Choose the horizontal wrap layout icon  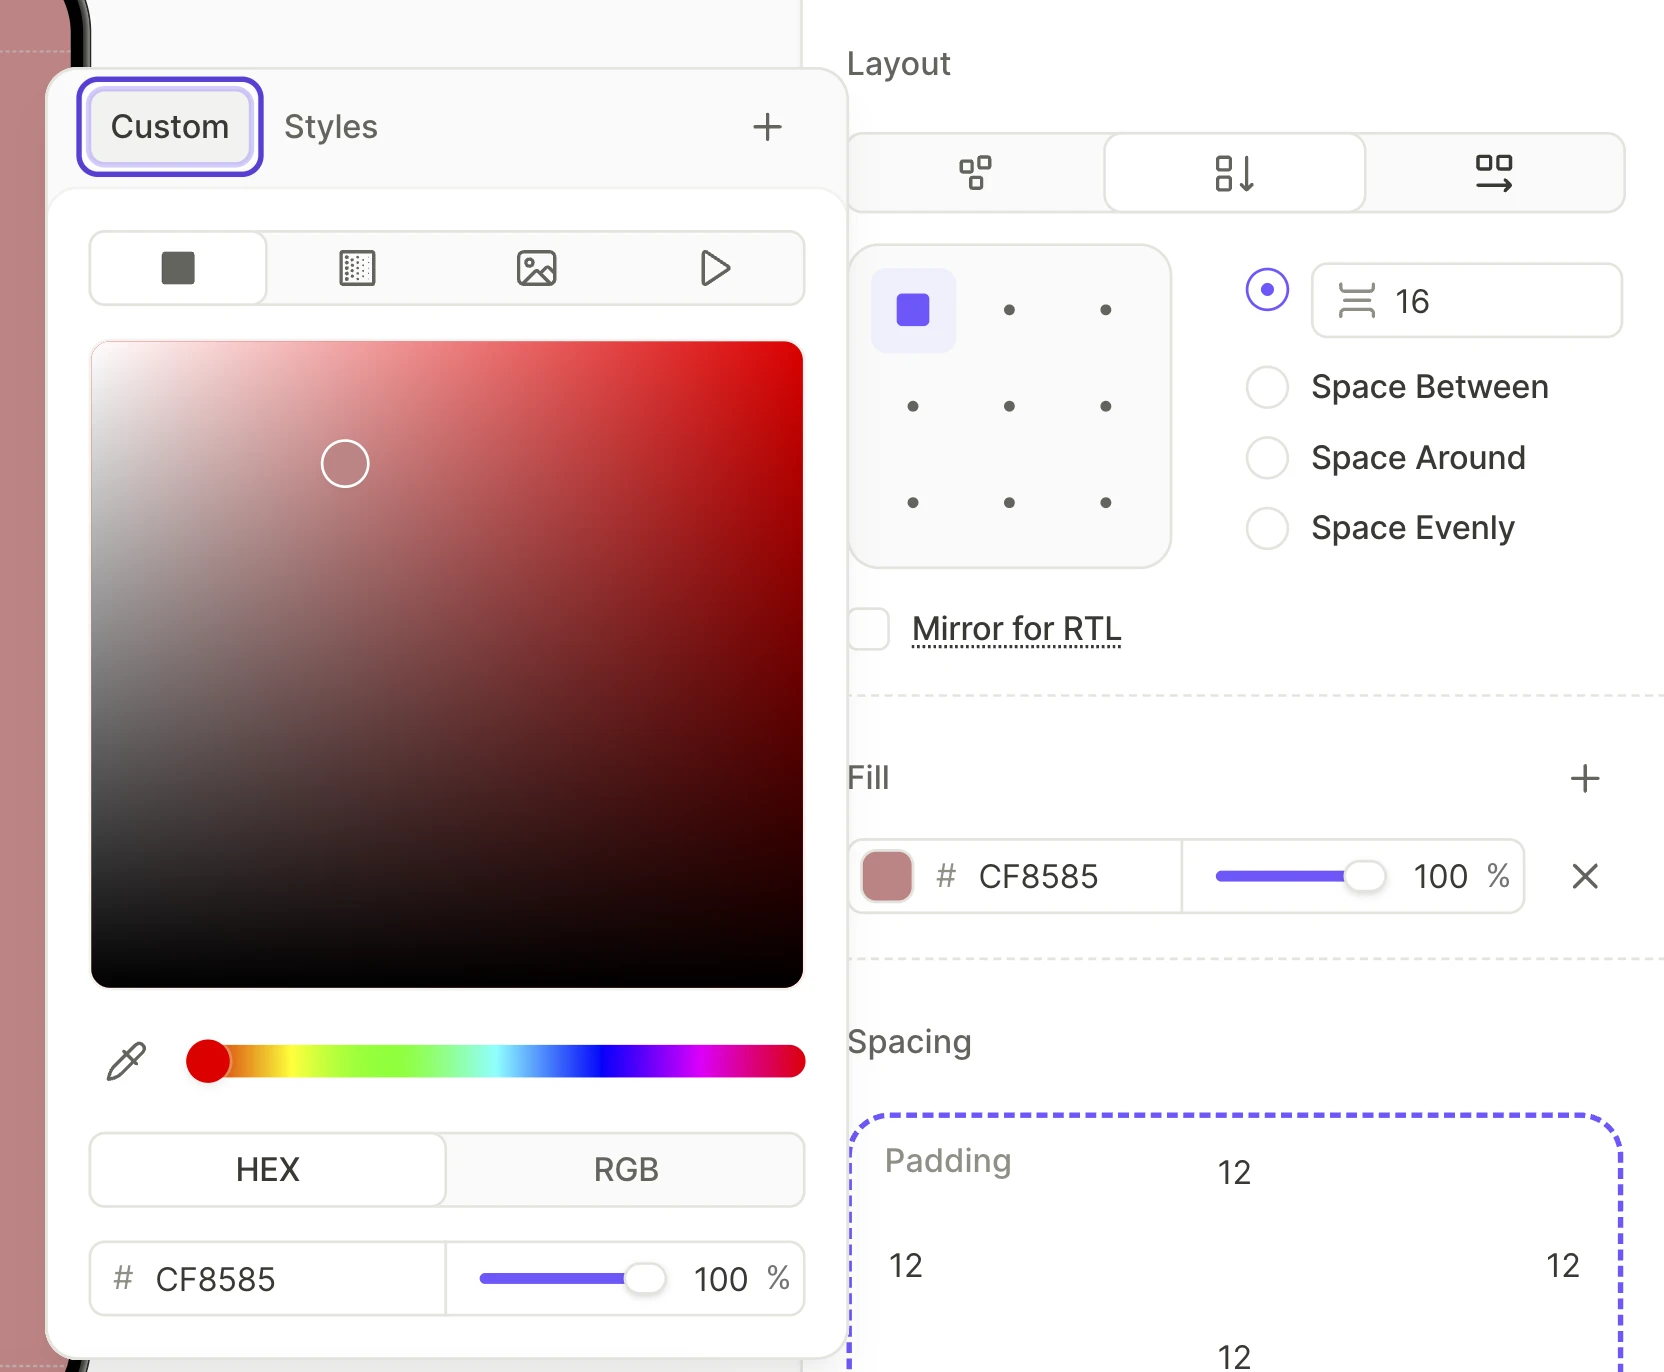tap(1494, 173)
